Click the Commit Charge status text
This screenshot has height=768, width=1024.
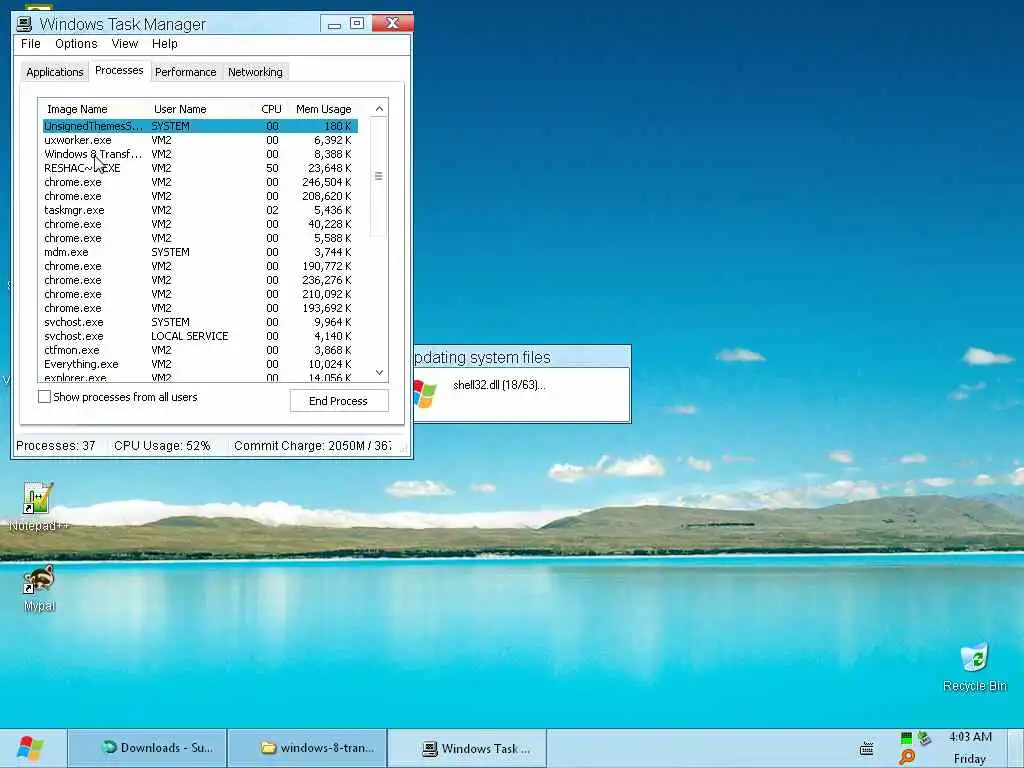(312, 445)
